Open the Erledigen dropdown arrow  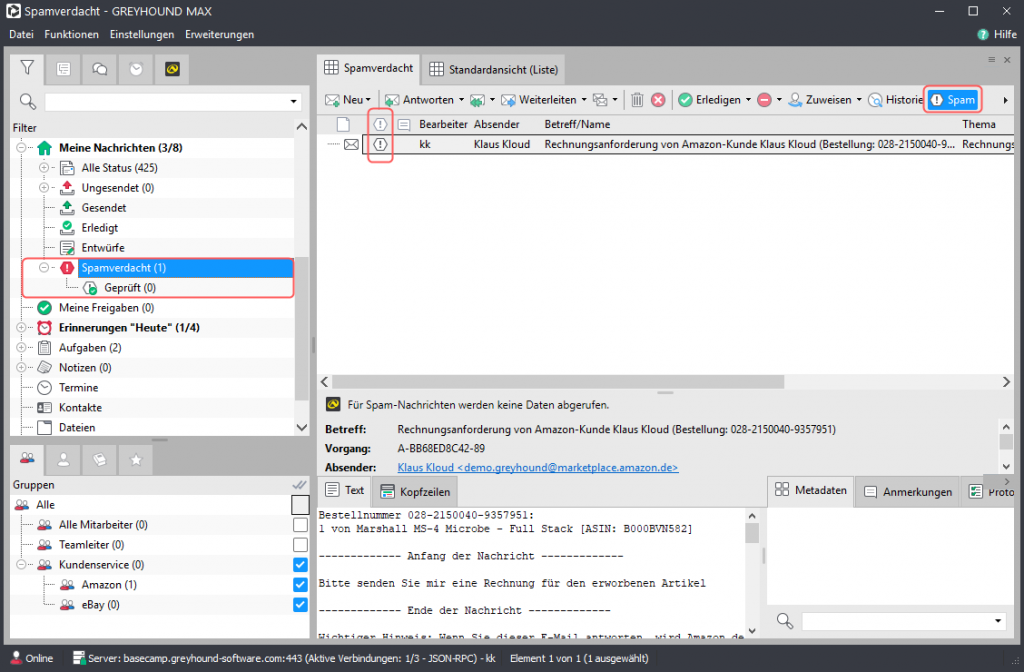point(748,100)
